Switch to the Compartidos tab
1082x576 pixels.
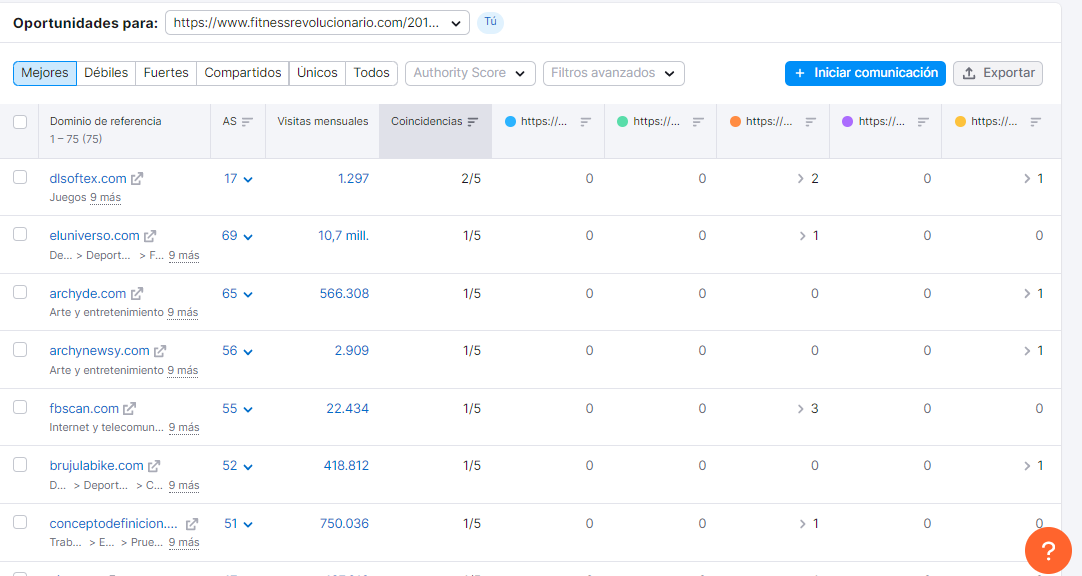243,73
